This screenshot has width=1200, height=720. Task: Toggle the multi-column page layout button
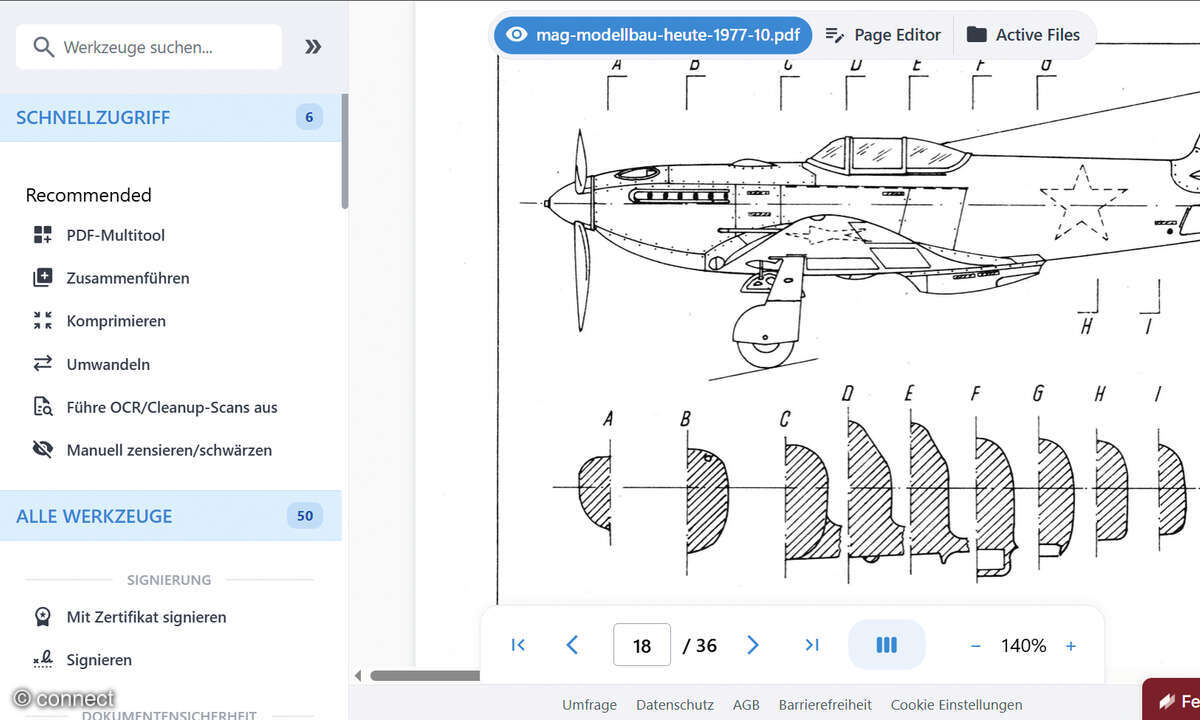click(x=886, y=645)
